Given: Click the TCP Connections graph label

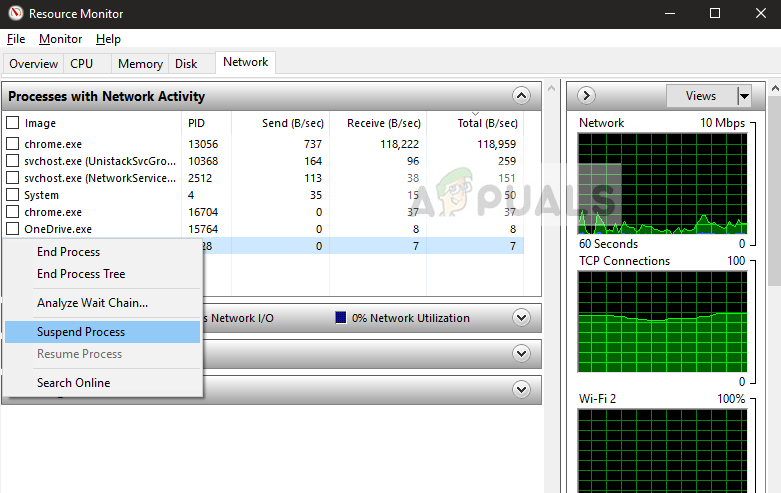Looking at the screenshot, I should tap(624, 260).
